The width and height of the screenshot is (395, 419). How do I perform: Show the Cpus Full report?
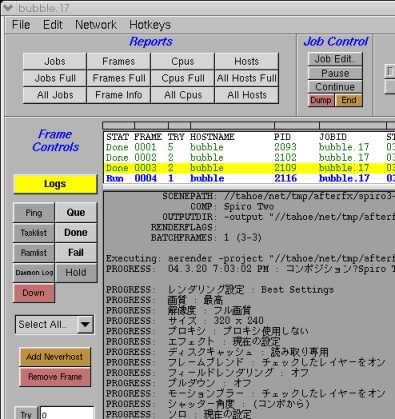183,78
